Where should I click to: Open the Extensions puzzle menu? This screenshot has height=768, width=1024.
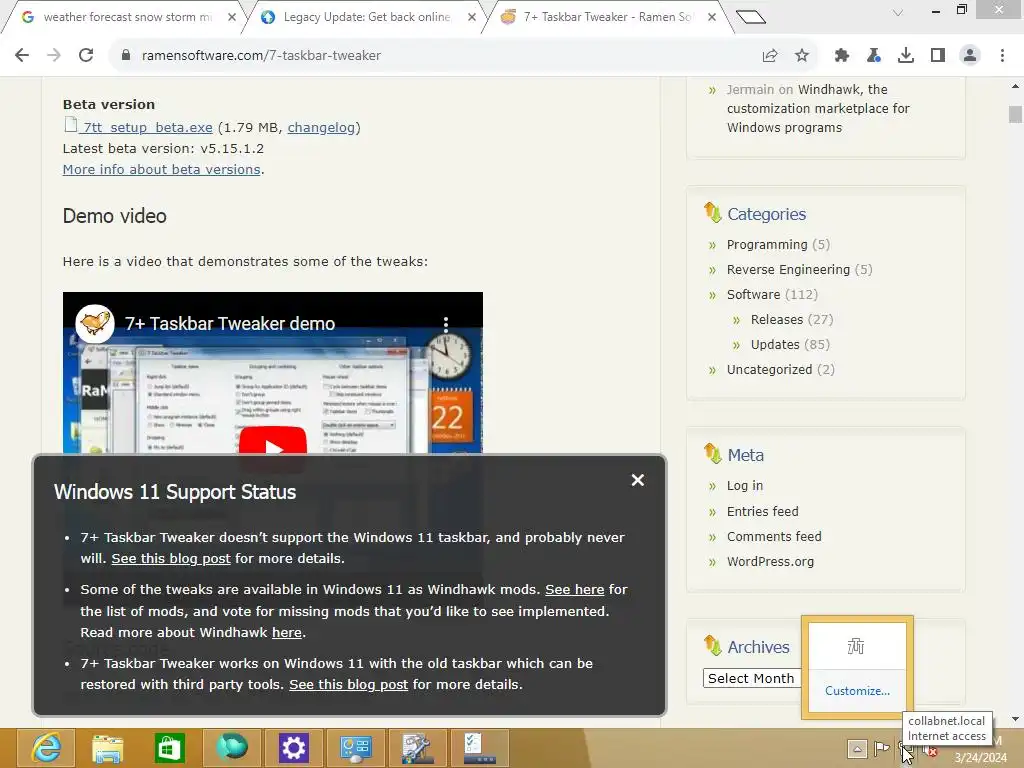(842, 56)
